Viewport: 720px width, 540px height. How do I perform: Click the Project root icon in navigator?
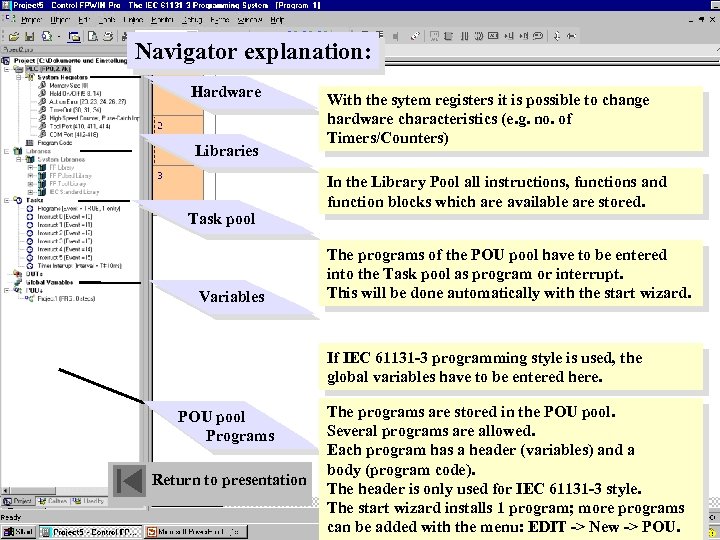click(x=6, y=61)
